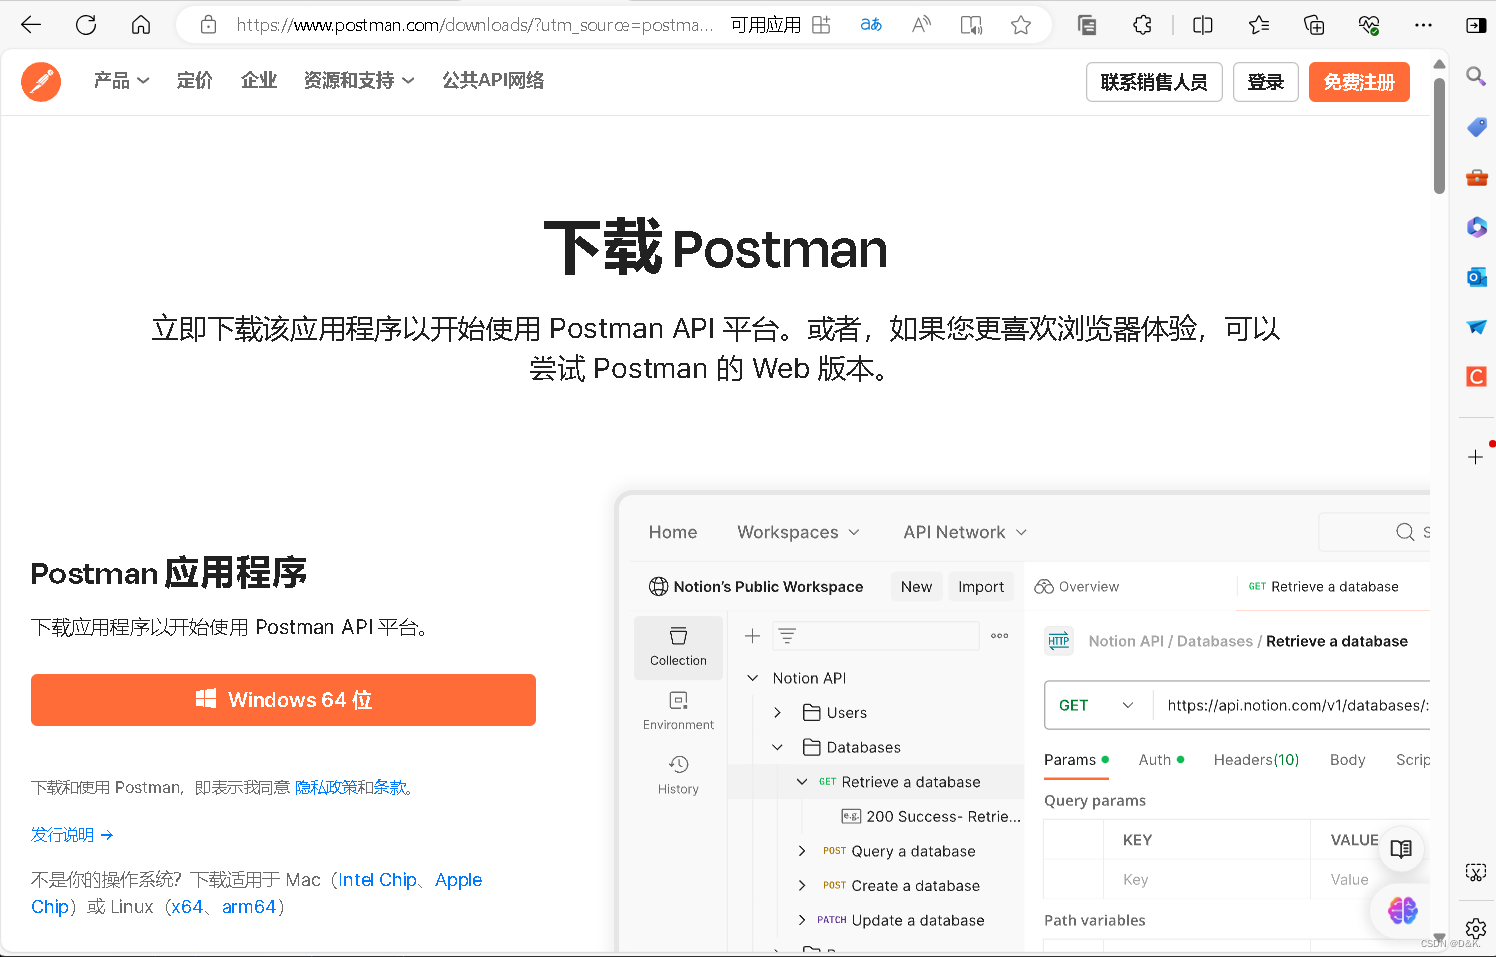Click the Windows 64 位 download button
Image resolution: width=1496 pixels, height=957 pixels.
click(283, 699)
